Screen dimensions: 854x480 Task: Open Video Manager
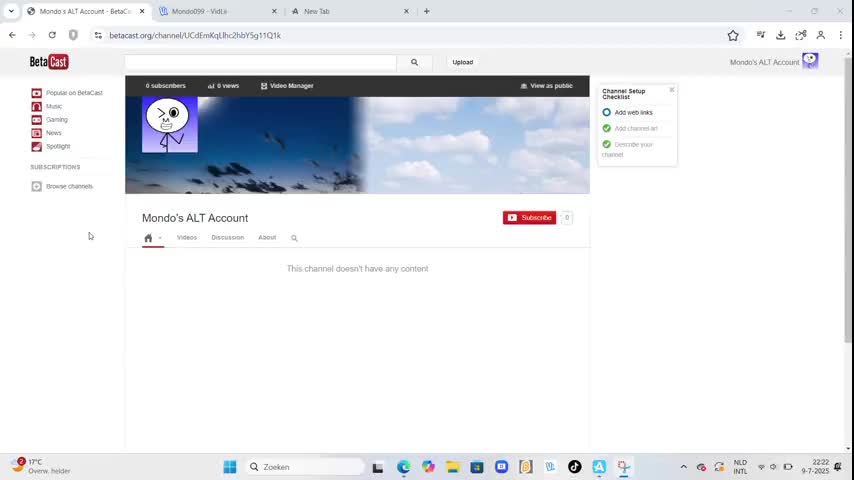tap(287, 86)
